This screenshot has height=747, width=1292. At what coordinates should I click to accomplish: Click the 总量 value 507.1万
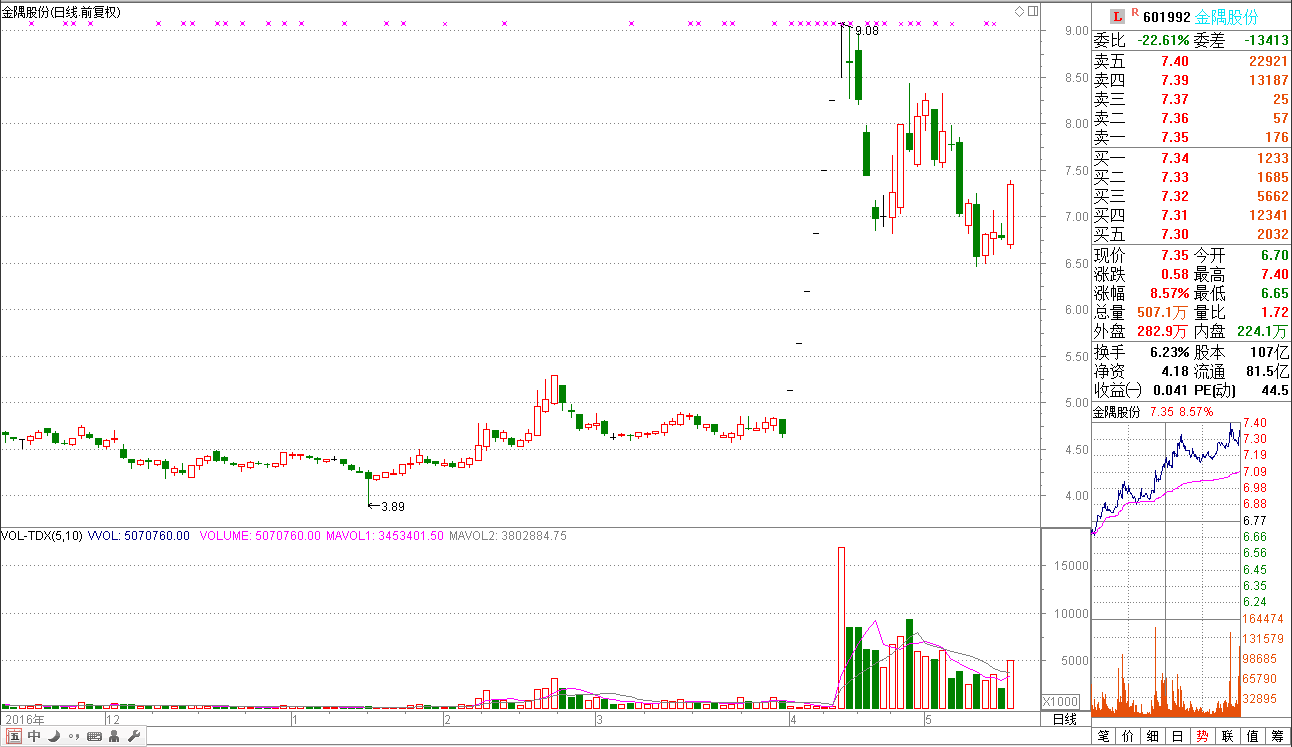1163,312
